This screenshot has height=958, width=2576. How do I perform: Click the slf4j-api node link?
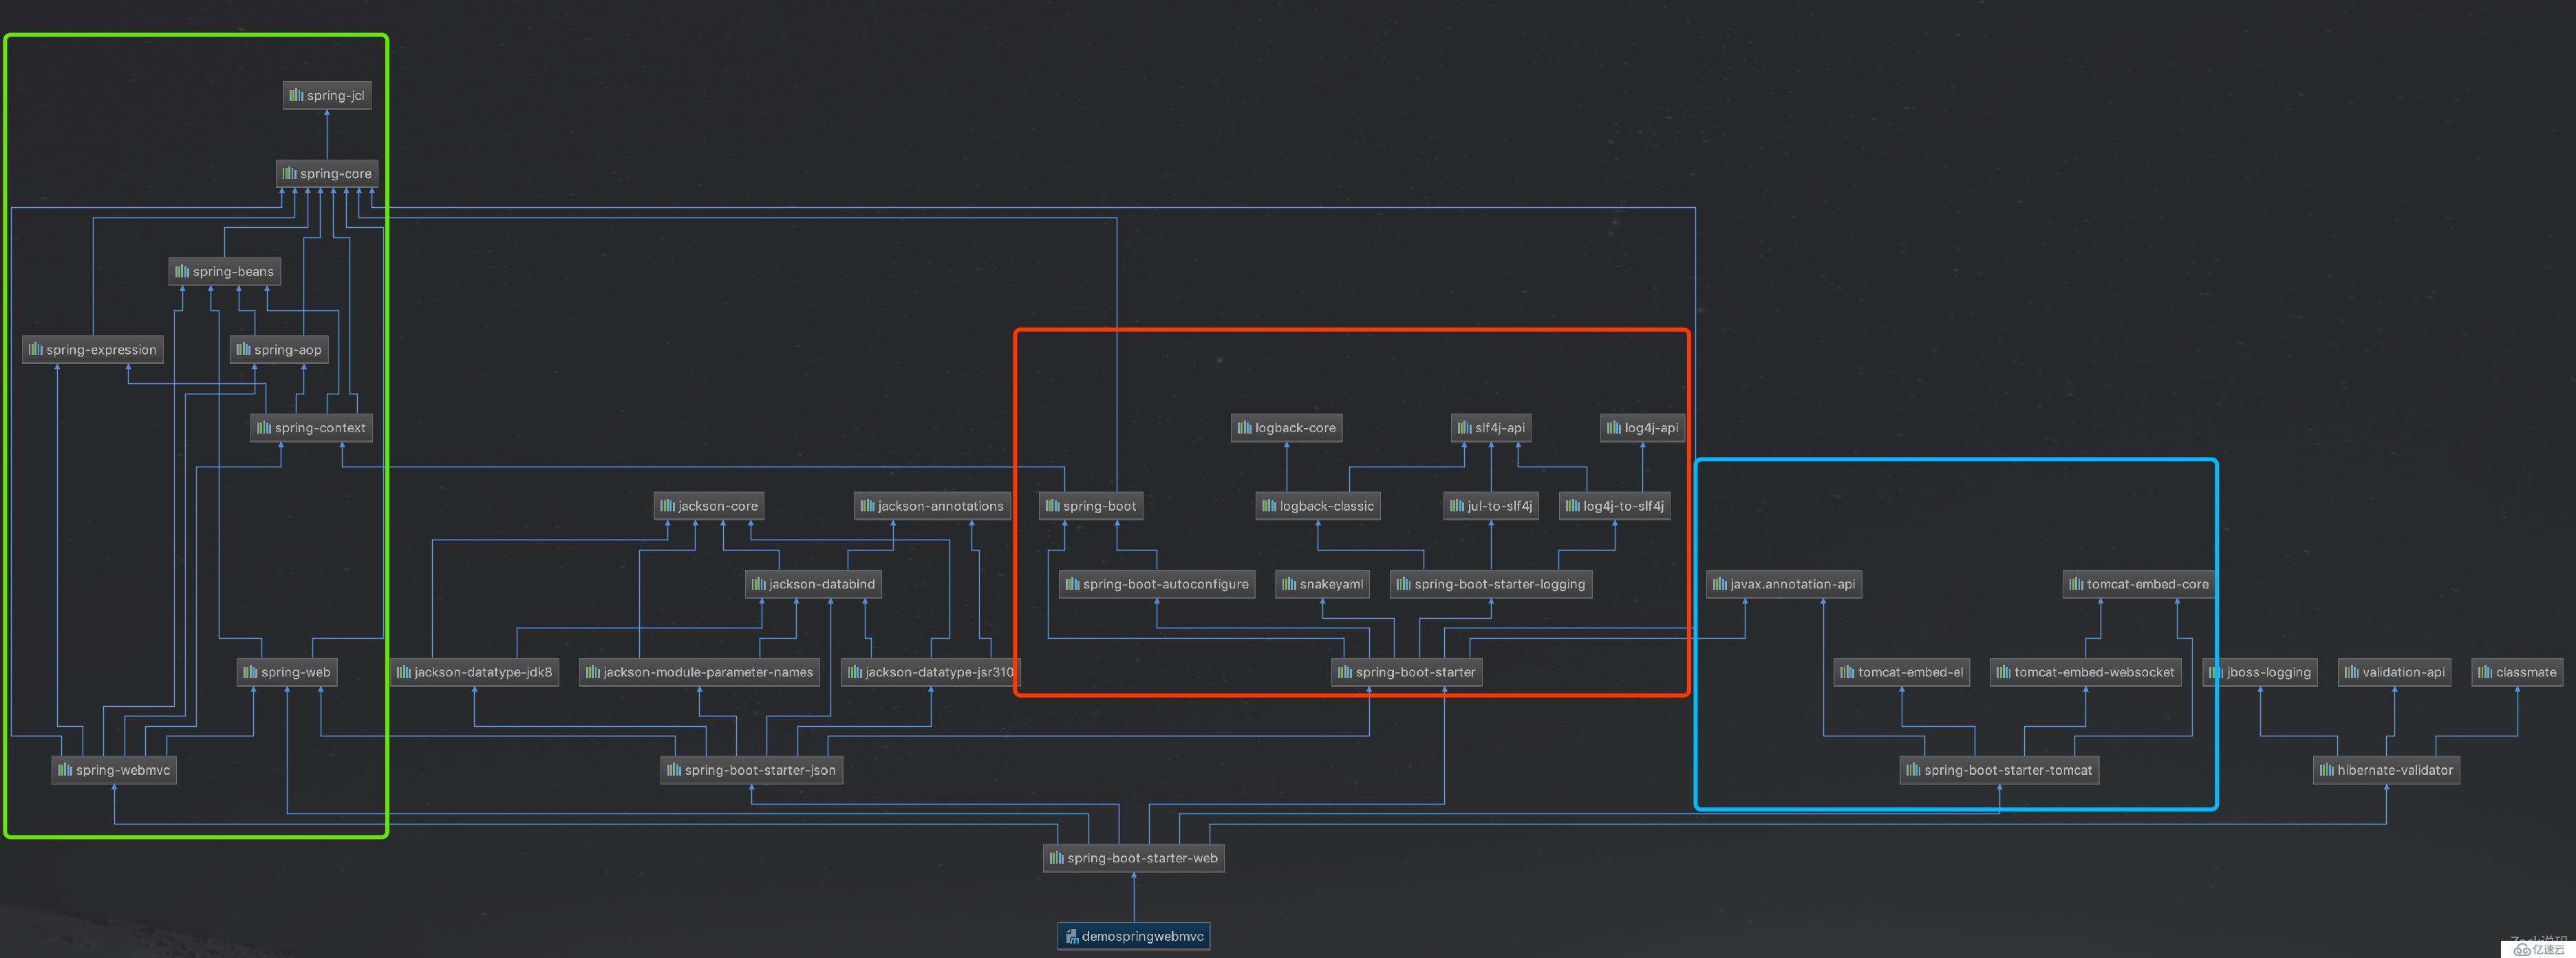coord(1495,424)
